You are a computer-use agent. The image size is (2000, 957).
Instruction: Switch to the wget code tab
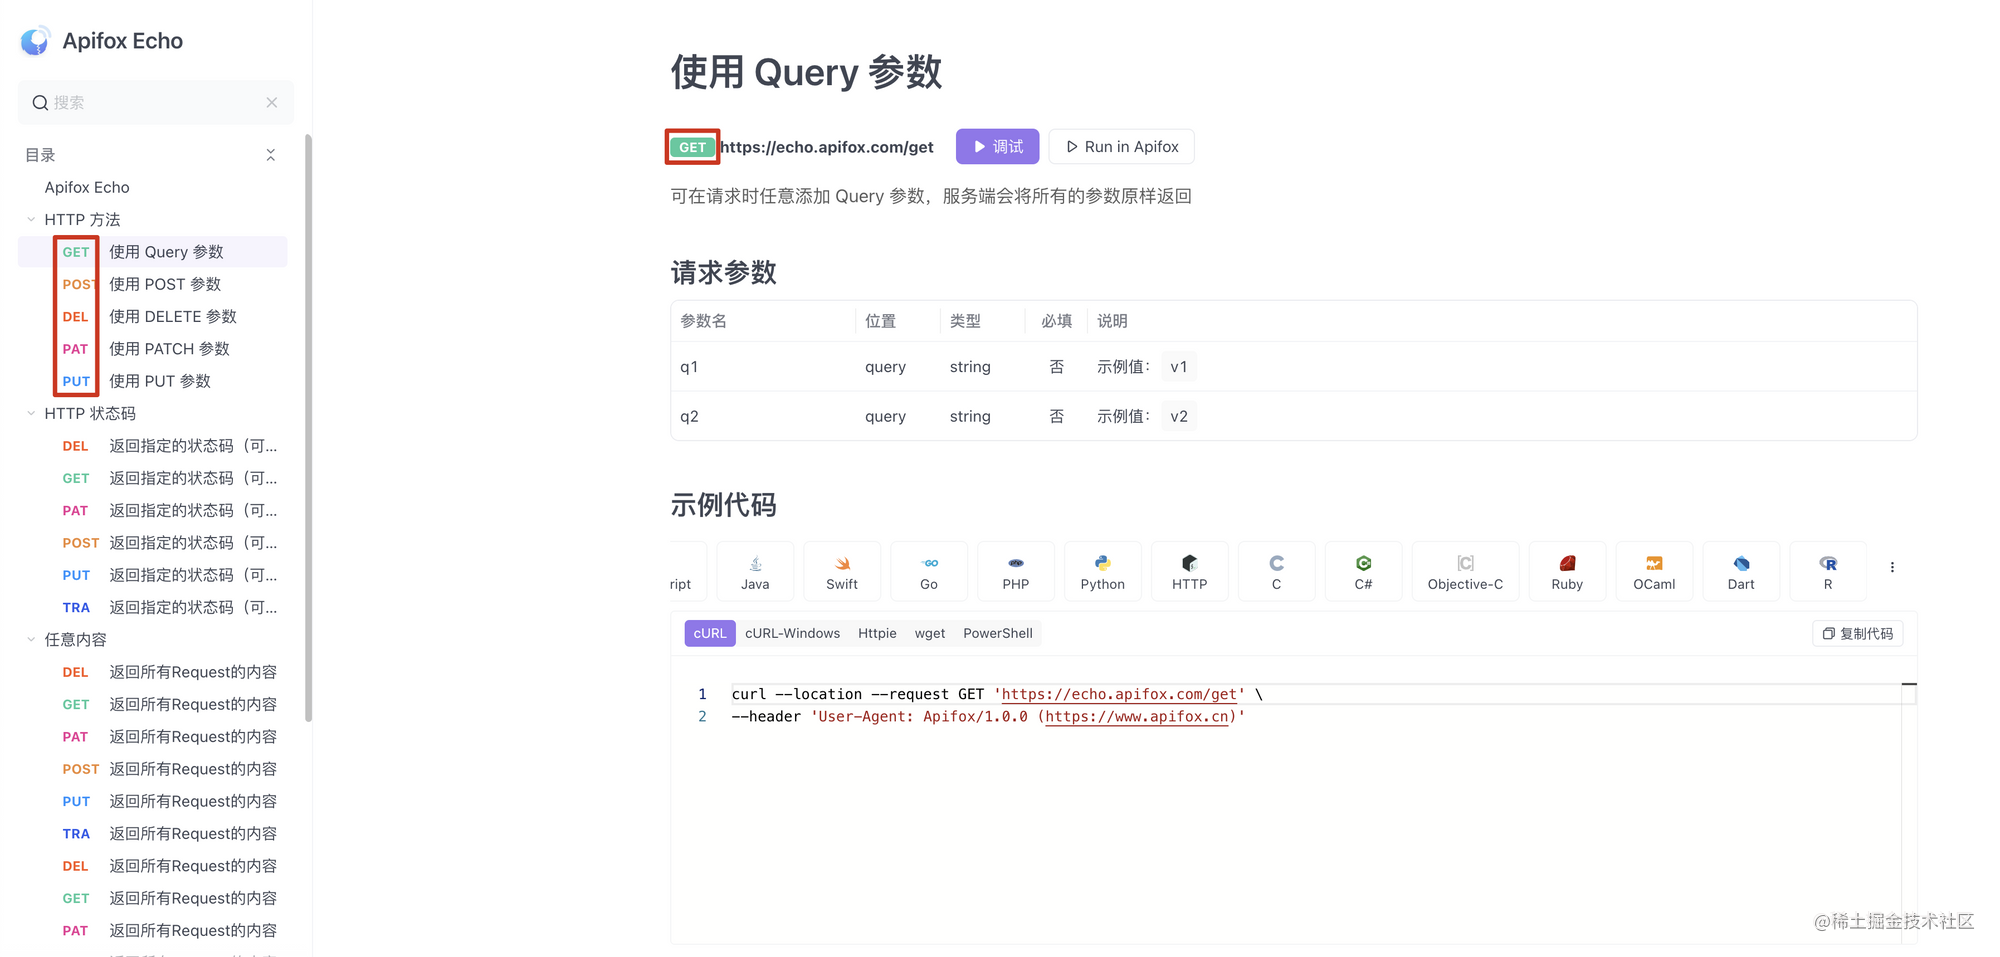[x=930, y=632]
